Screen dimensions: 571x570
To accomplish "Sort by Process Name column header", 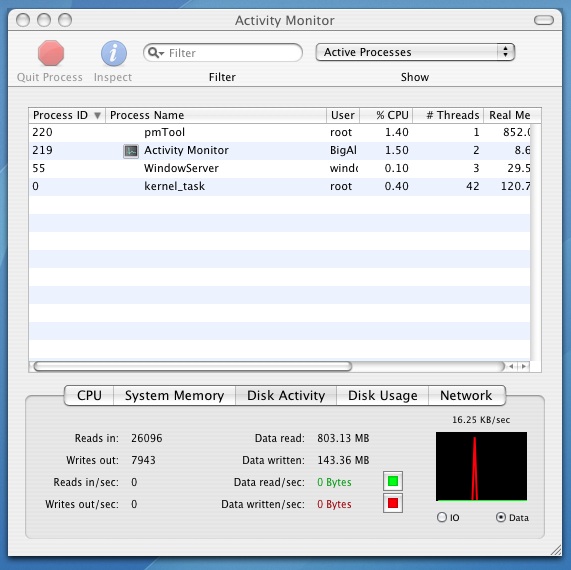I will pyautogui.click(x=216, y=115).
